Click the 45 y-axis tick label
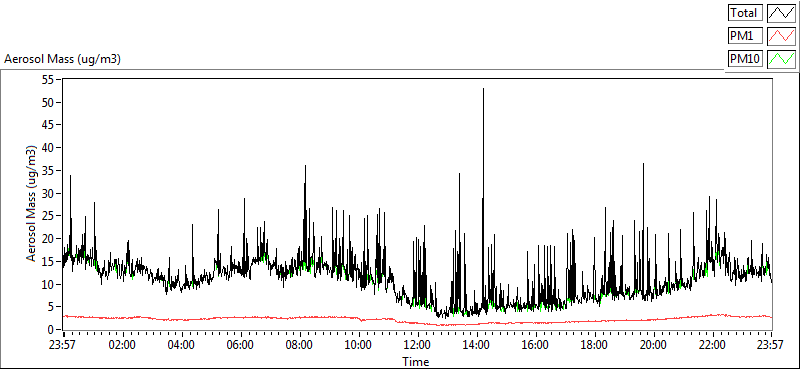 click(48, 125)
